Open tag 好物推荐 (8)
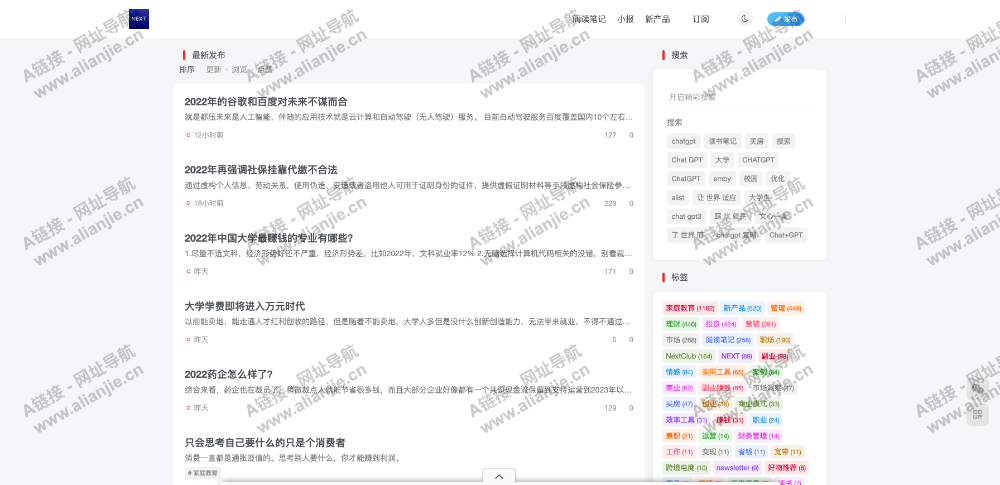The image size is (1000, 485). pos(786,468)
